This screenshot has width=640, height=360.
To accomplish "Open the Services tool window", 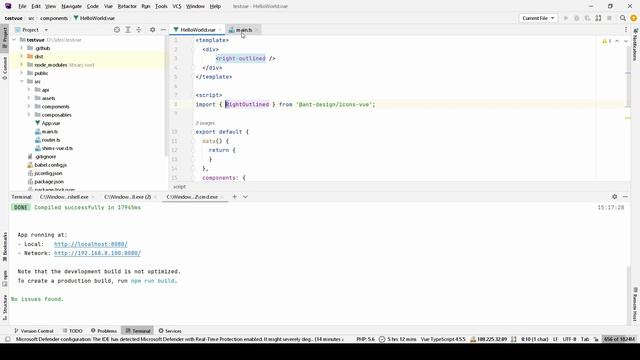I will [x=170, y=331].
